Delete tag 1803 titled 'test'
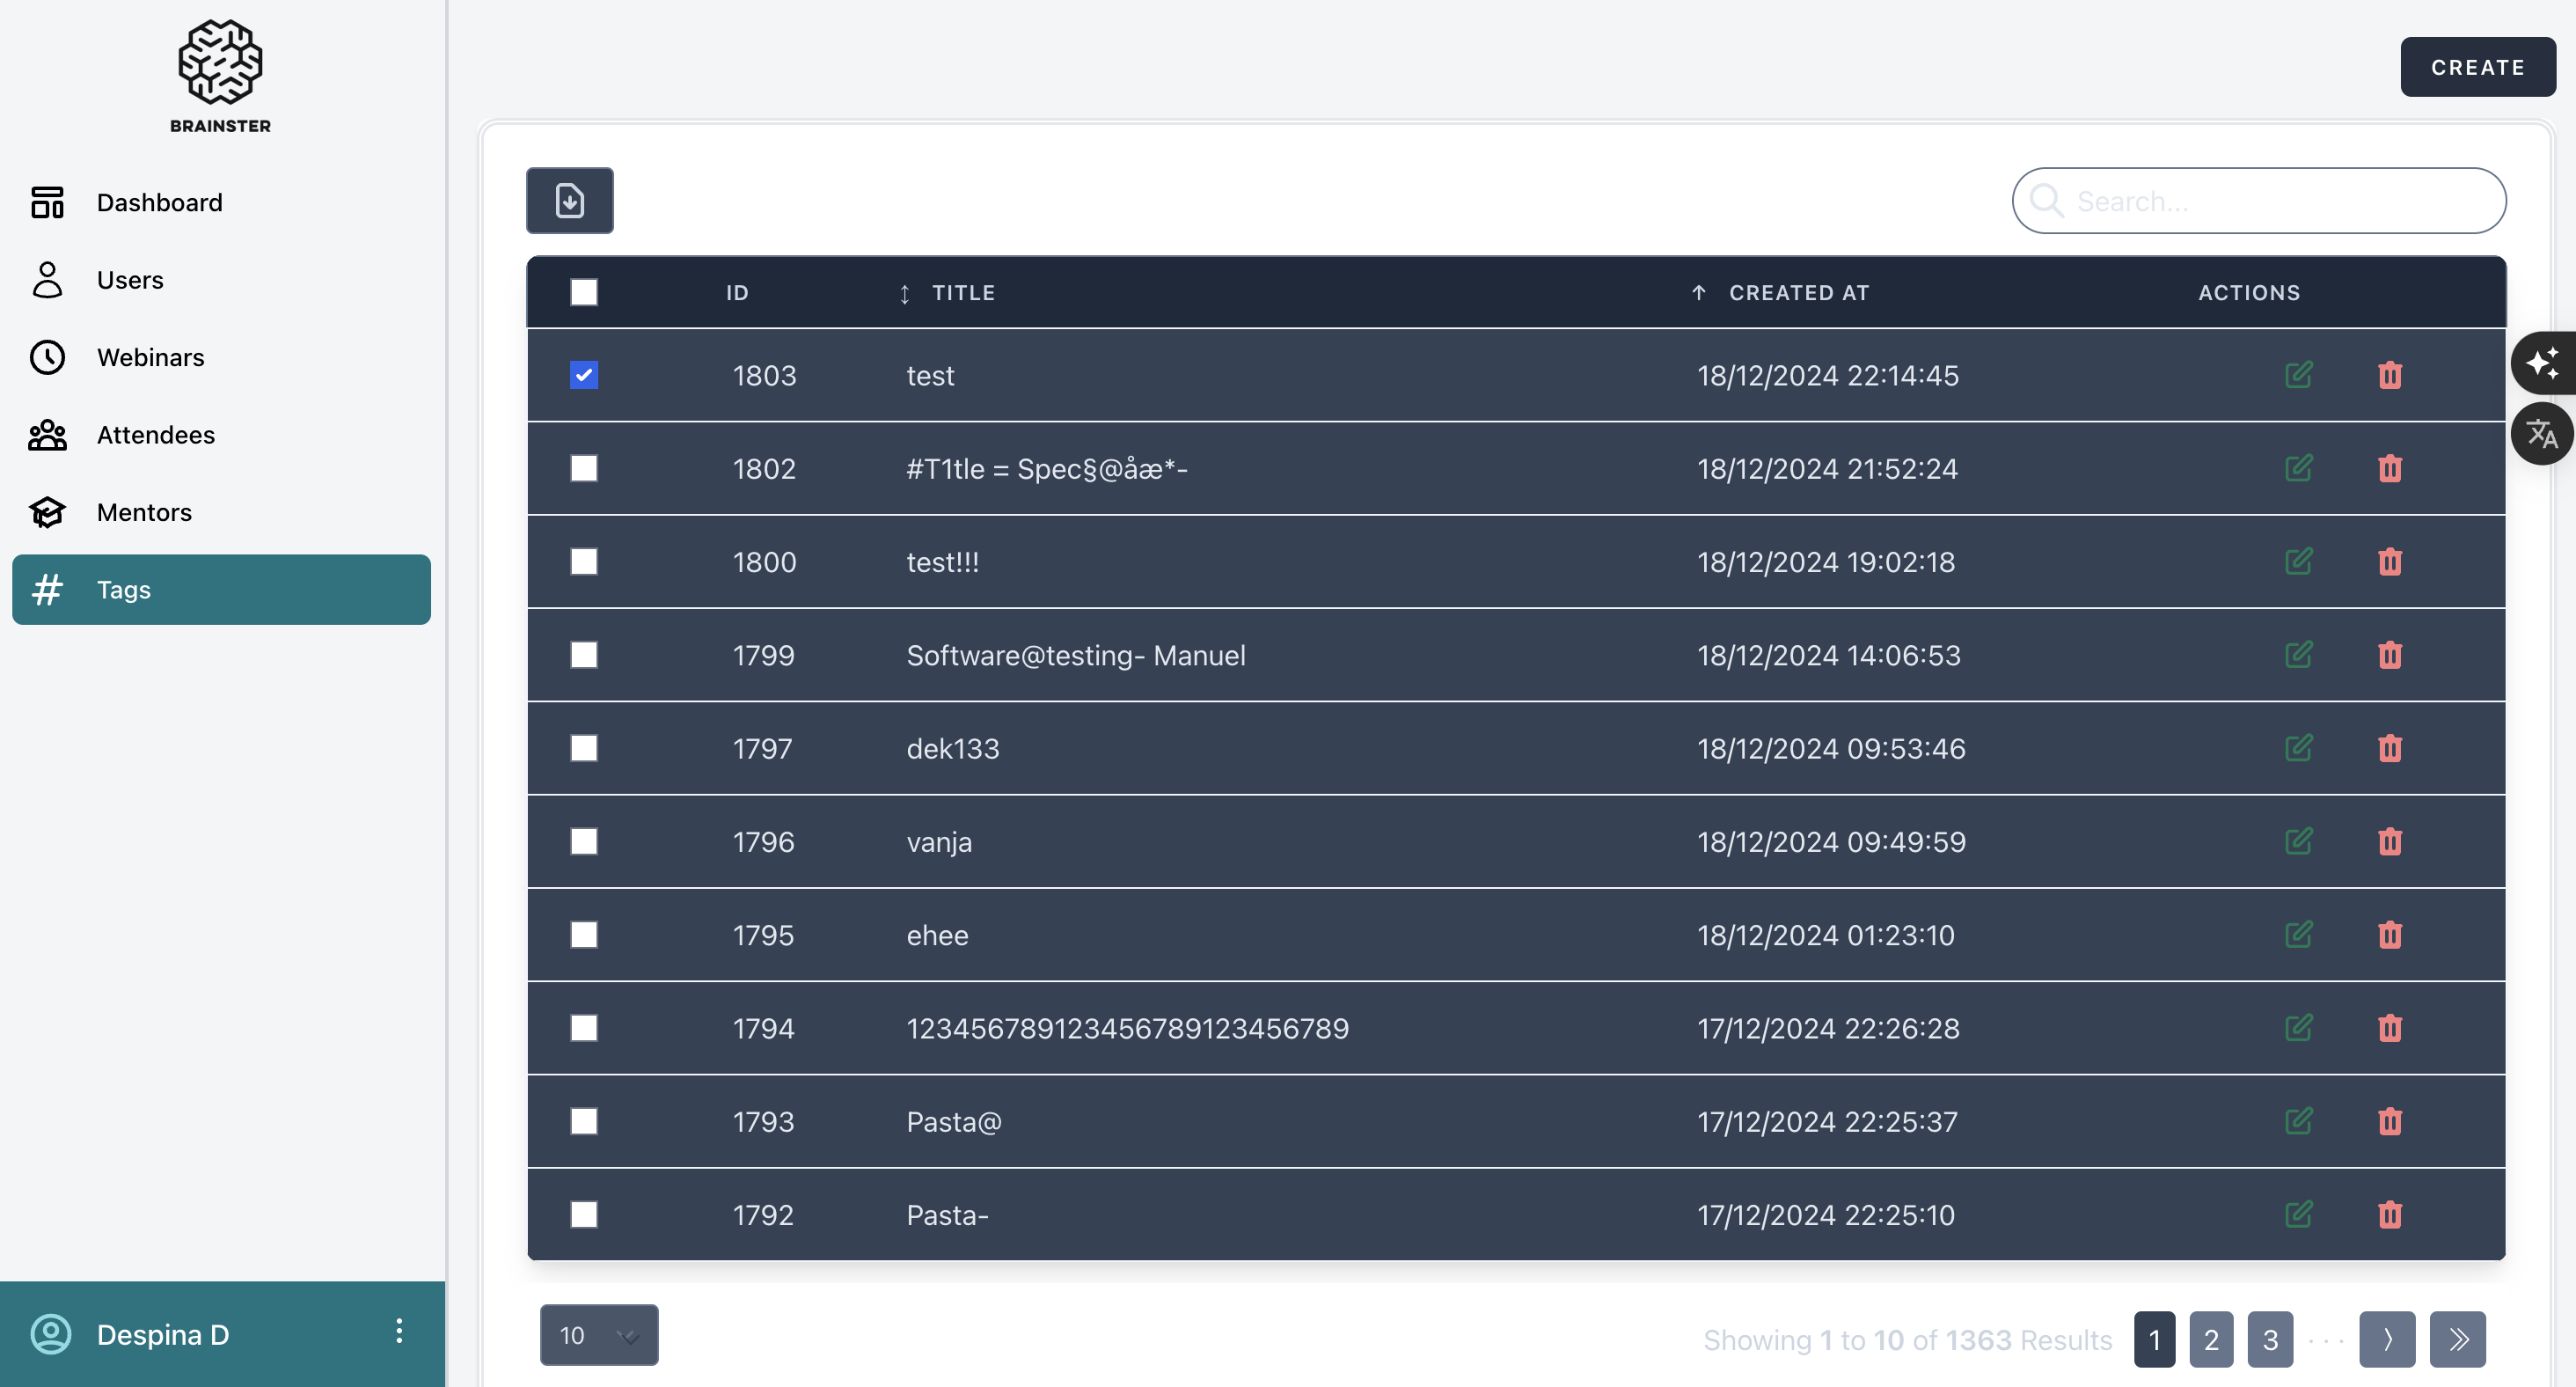 click(2389, 375)
